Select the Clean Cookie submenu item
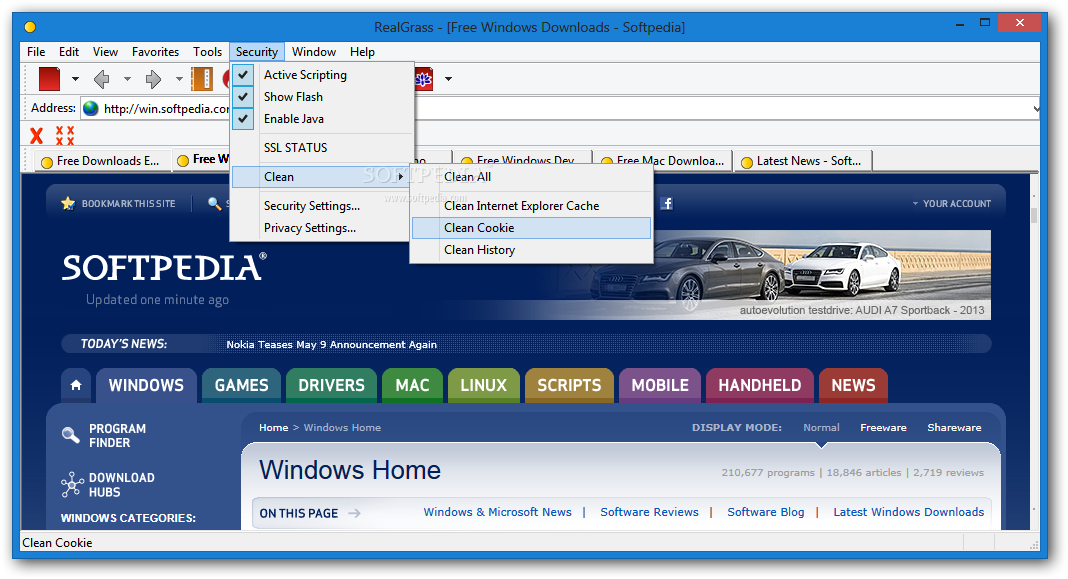Image resolution: width=1068 pixels, height=579 pixels. [x=531, y=228]
